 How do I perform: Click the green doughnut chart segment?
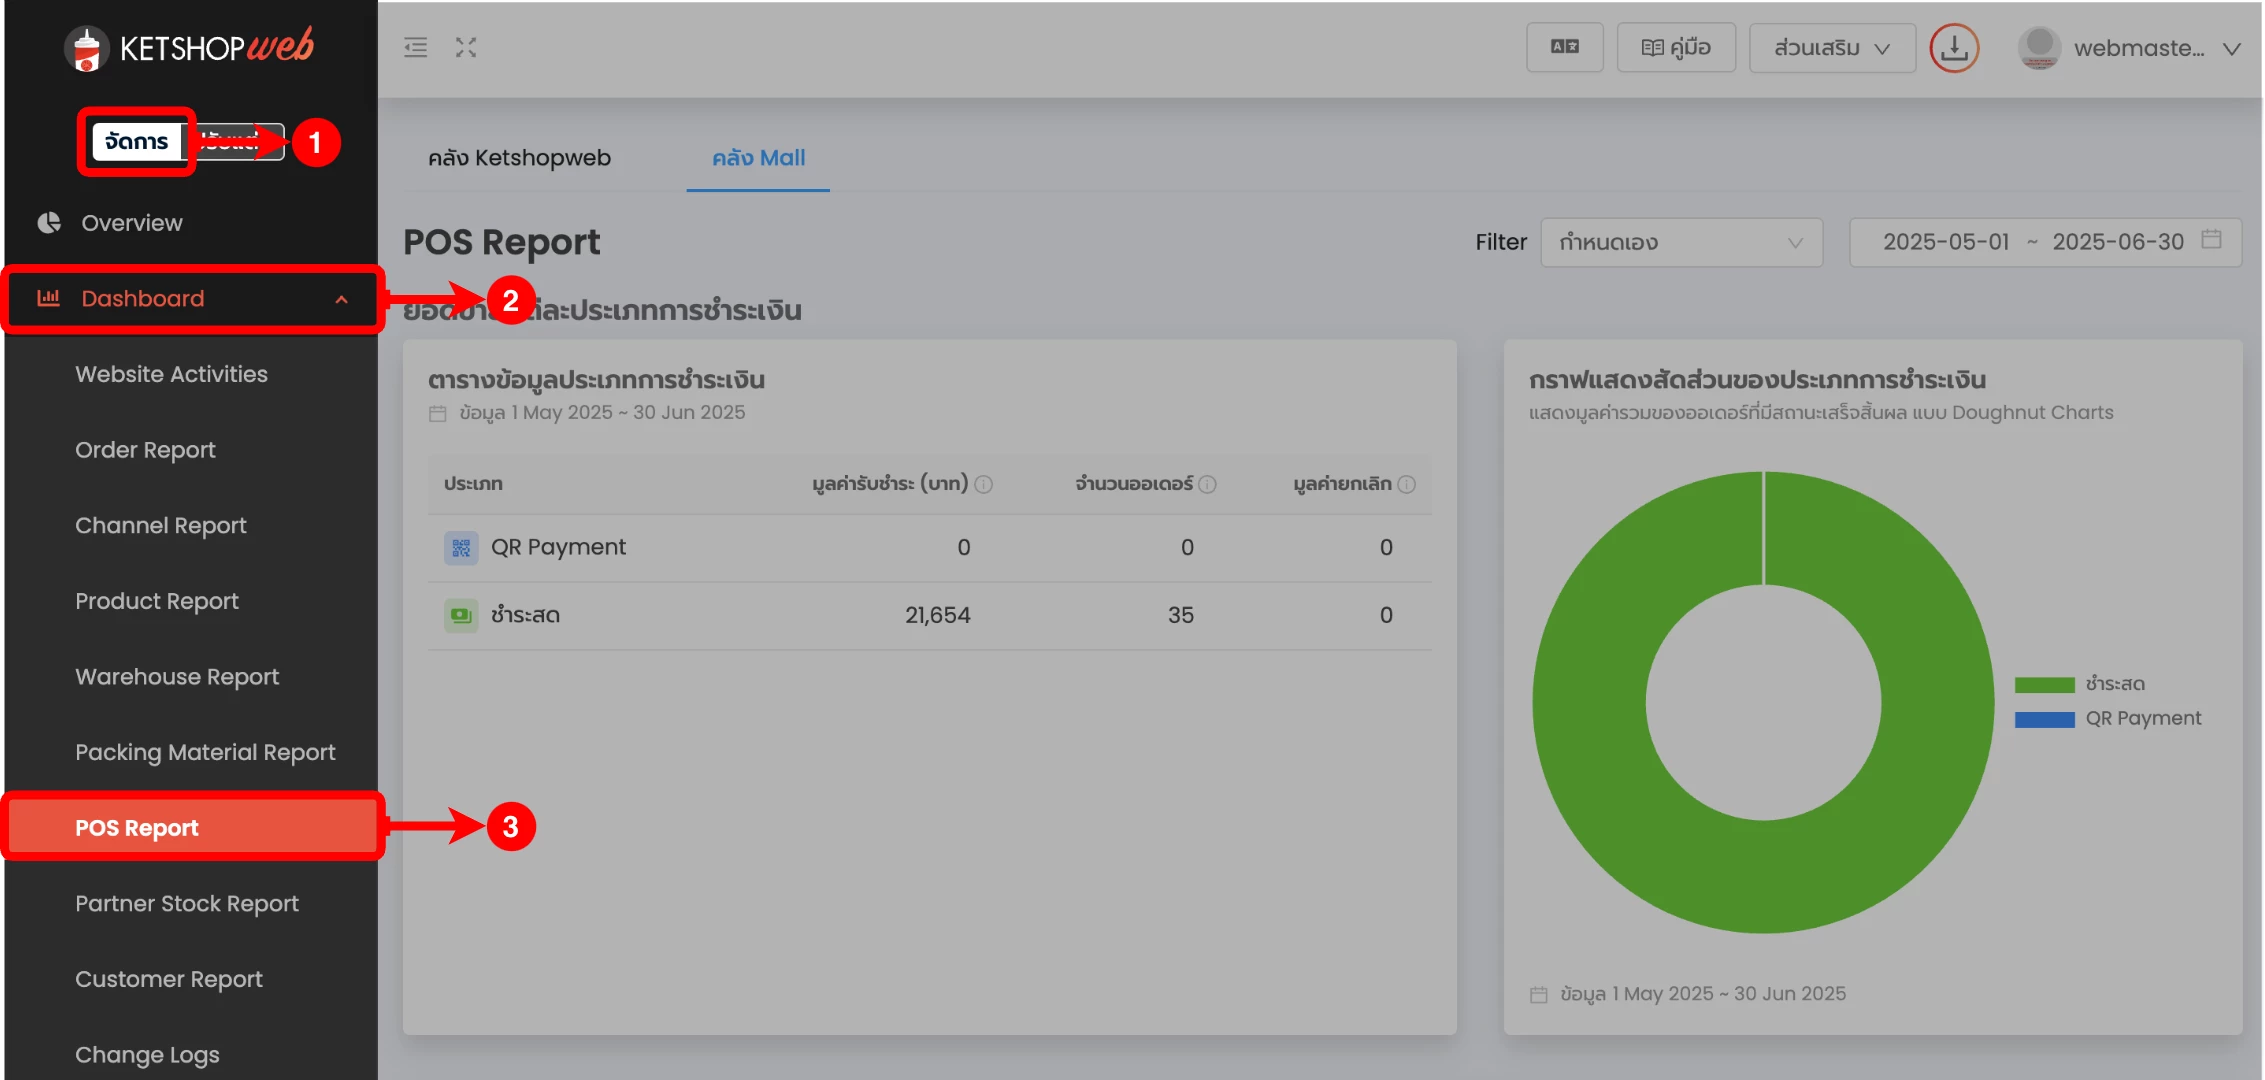[x=1590, y=700]
